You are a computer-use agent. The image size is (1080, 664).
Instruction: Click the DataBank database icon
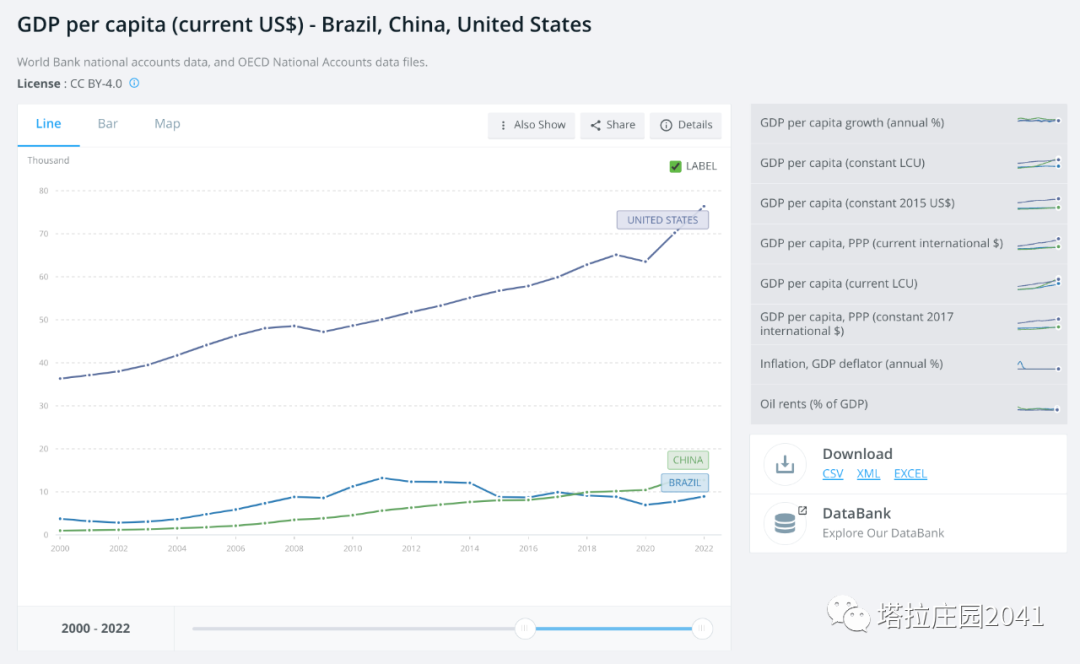[x=785, y=523]
